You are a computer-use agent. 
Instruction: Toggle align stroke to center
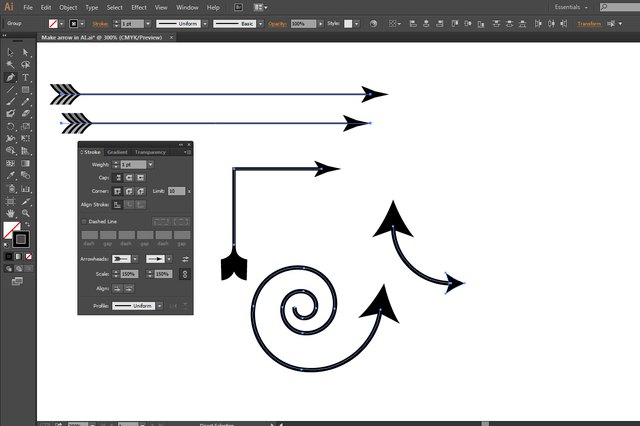[117, 204]
